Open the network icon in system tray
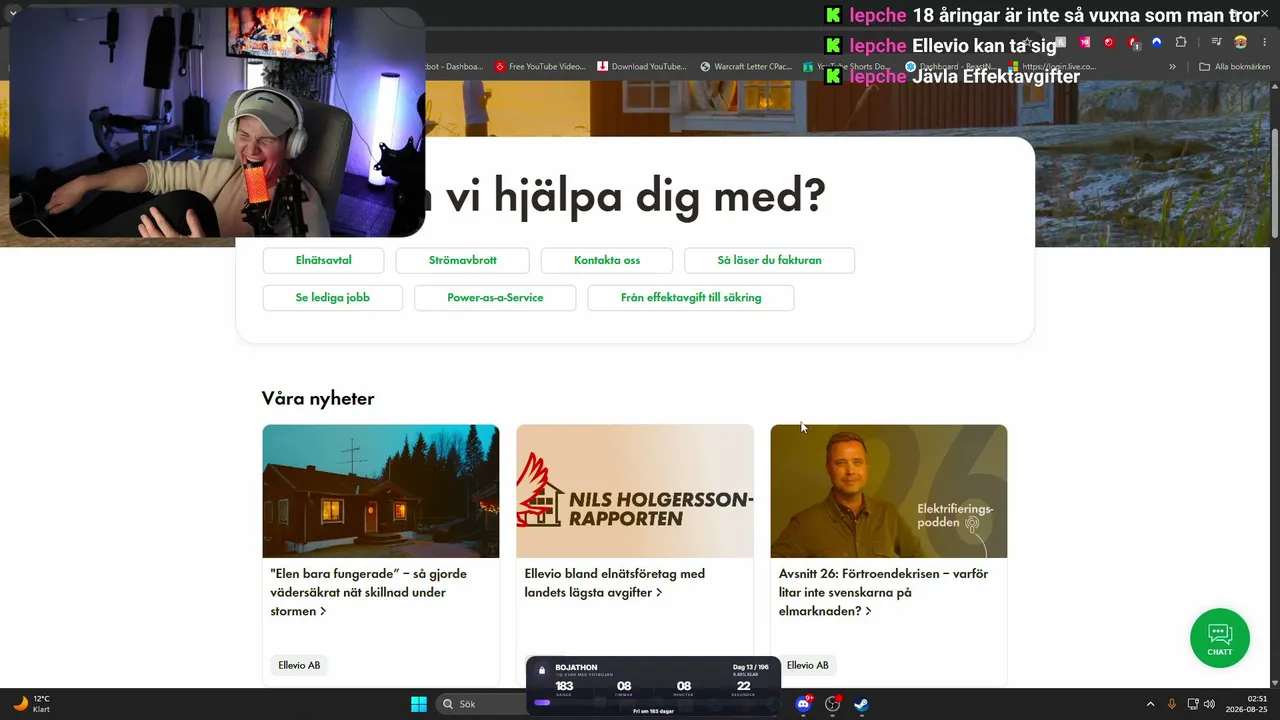 tap(1192, 704)
